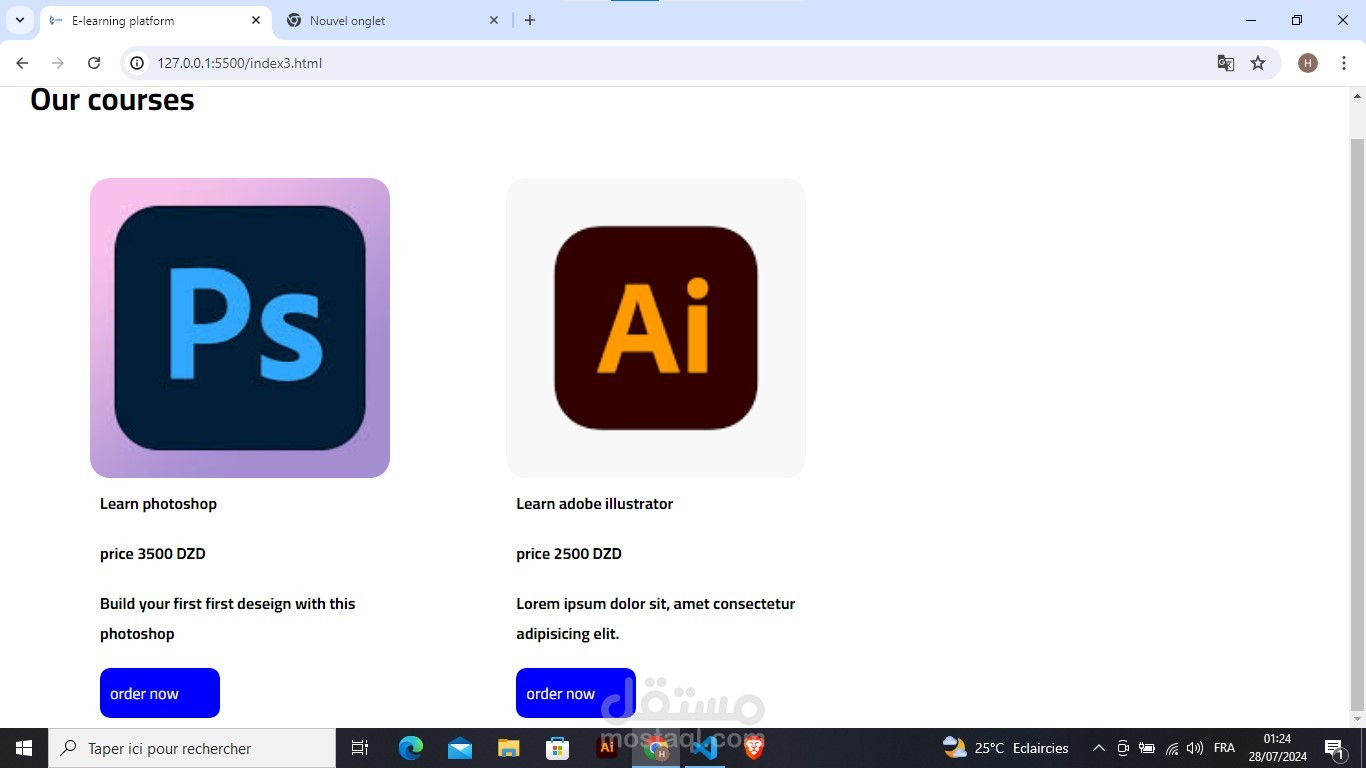Image resolution: width=1366 pixels, height=768 pixels.
Task: Click the "Learn photoshop" title
Action: point(158,504)
